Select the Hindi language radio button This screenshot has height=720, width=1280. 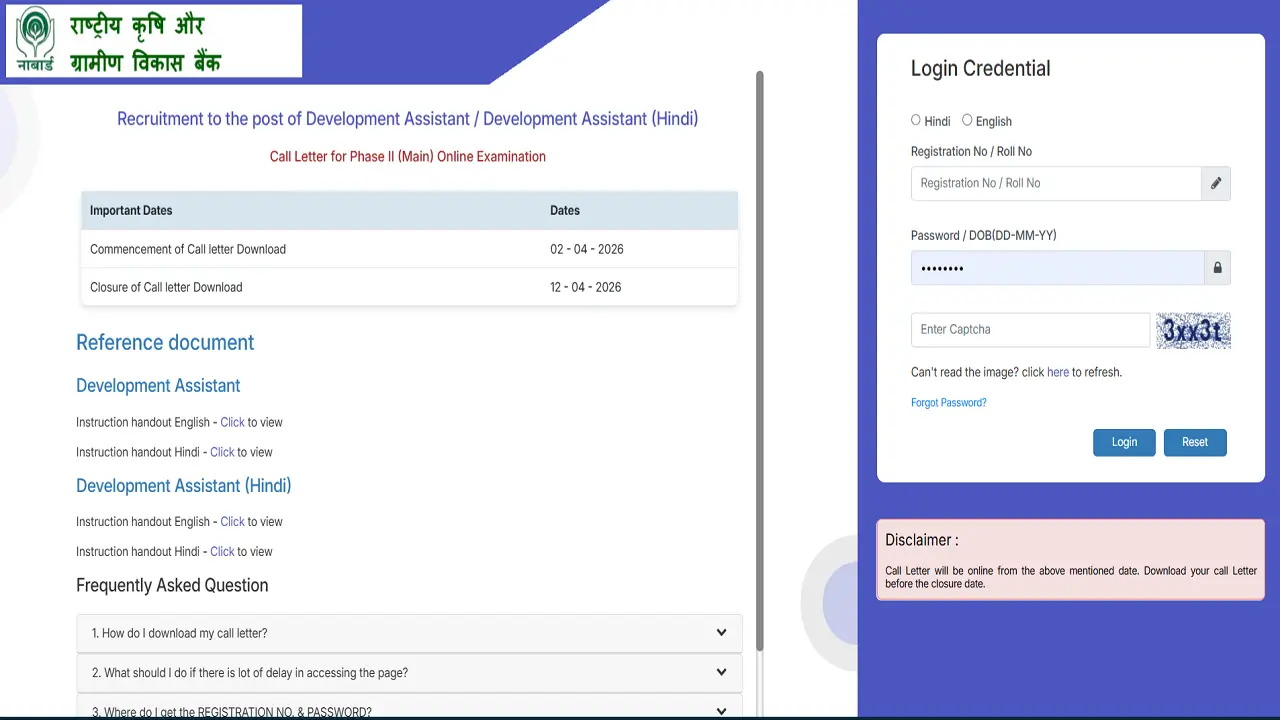tap(915, 119)
